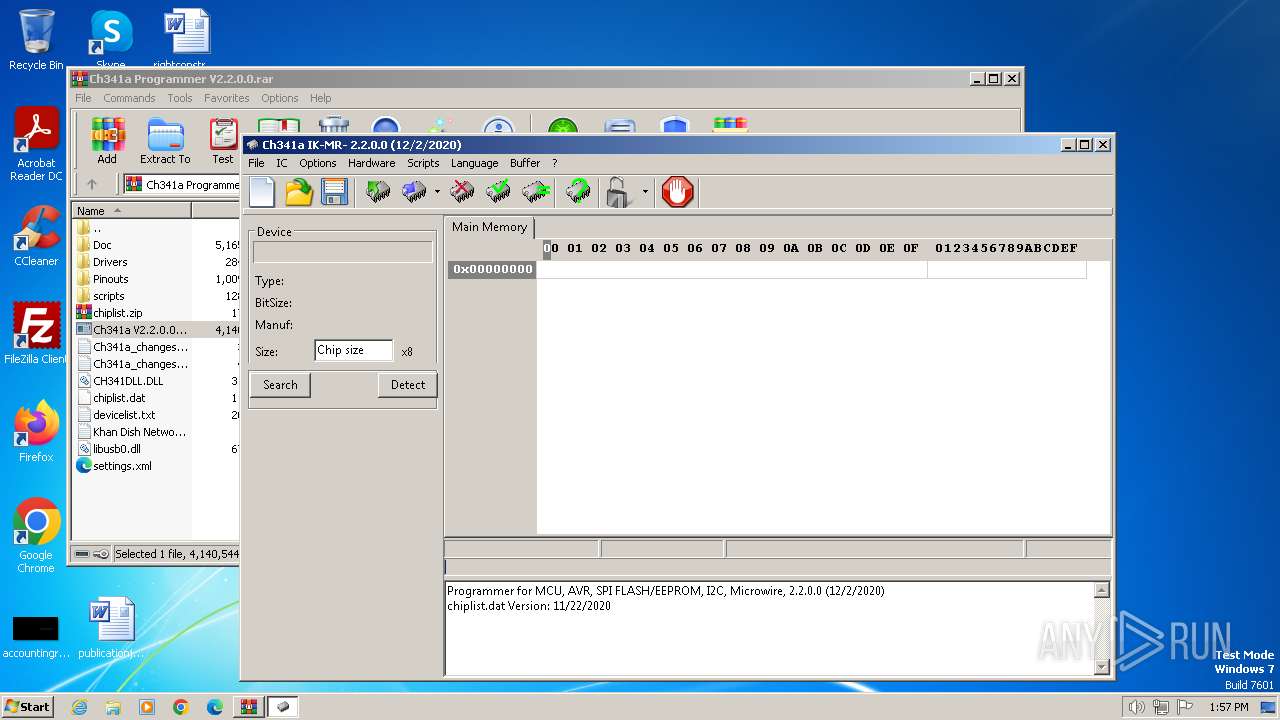The width and height of the screenshot is (1280, 720).
Task: Detect chip using the green question-mark chip icon
Action: pyautogui.click(x=578, y=192)
